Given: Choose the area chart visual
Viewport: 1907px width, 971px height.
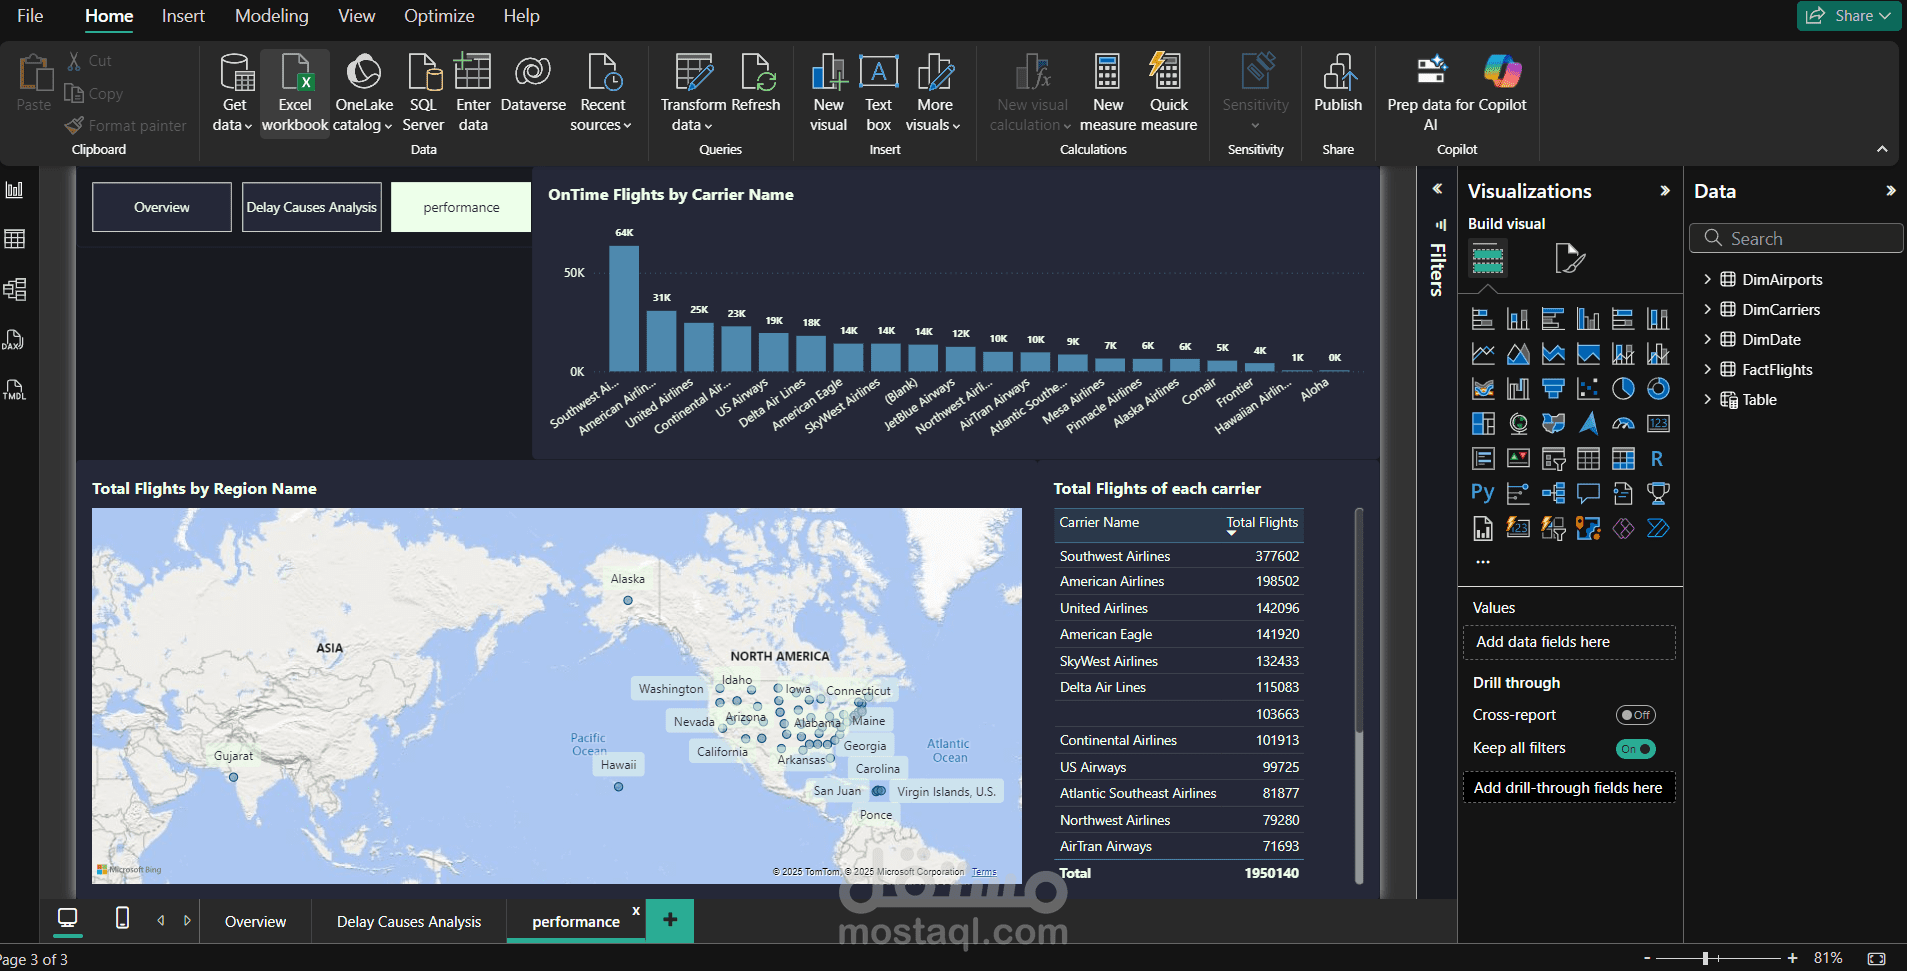Looking at the screenshot, I should (x=1518, y=354).
